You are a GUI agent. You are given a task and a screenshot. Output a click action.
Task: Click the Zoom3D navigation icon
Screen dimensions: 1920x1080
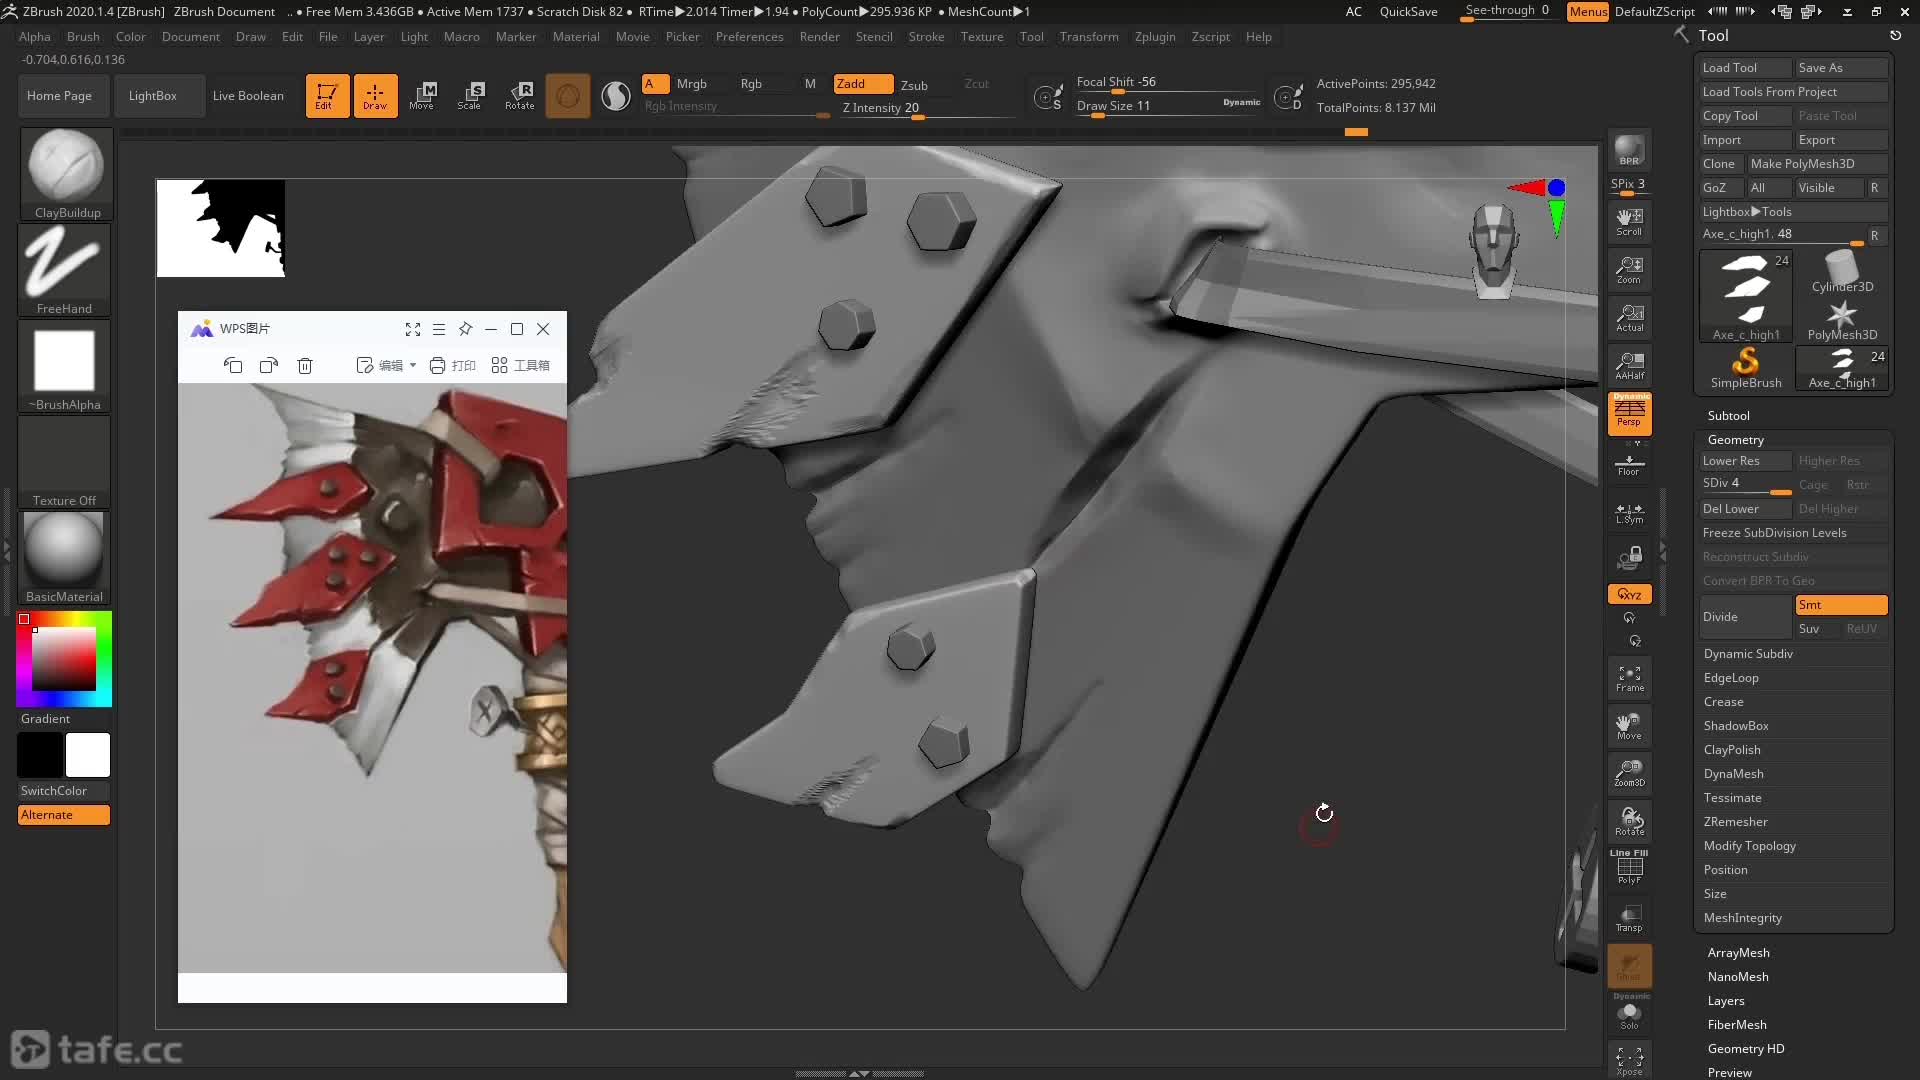pos(1629,774)
